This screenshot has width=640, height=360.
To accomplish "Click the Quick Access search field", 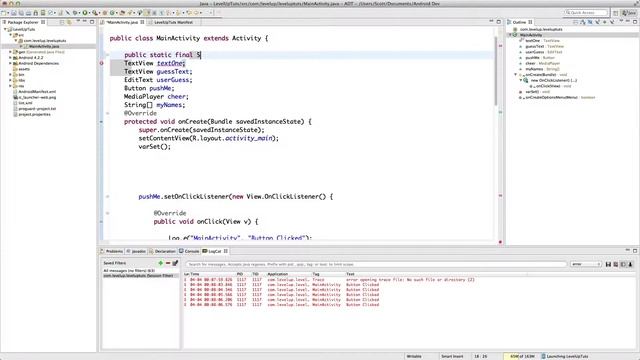I will 586,13.
